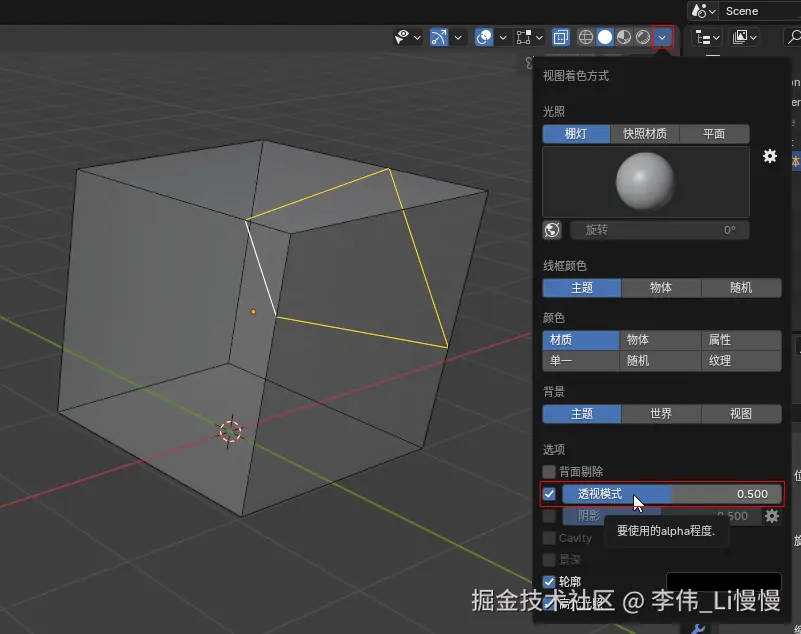Open shadow settings gear icon beside 阴影

[771, 516]
